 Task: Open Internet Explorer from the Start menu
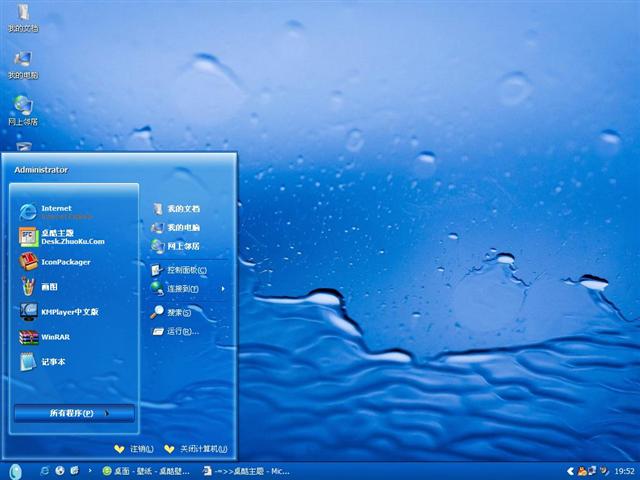56,212
